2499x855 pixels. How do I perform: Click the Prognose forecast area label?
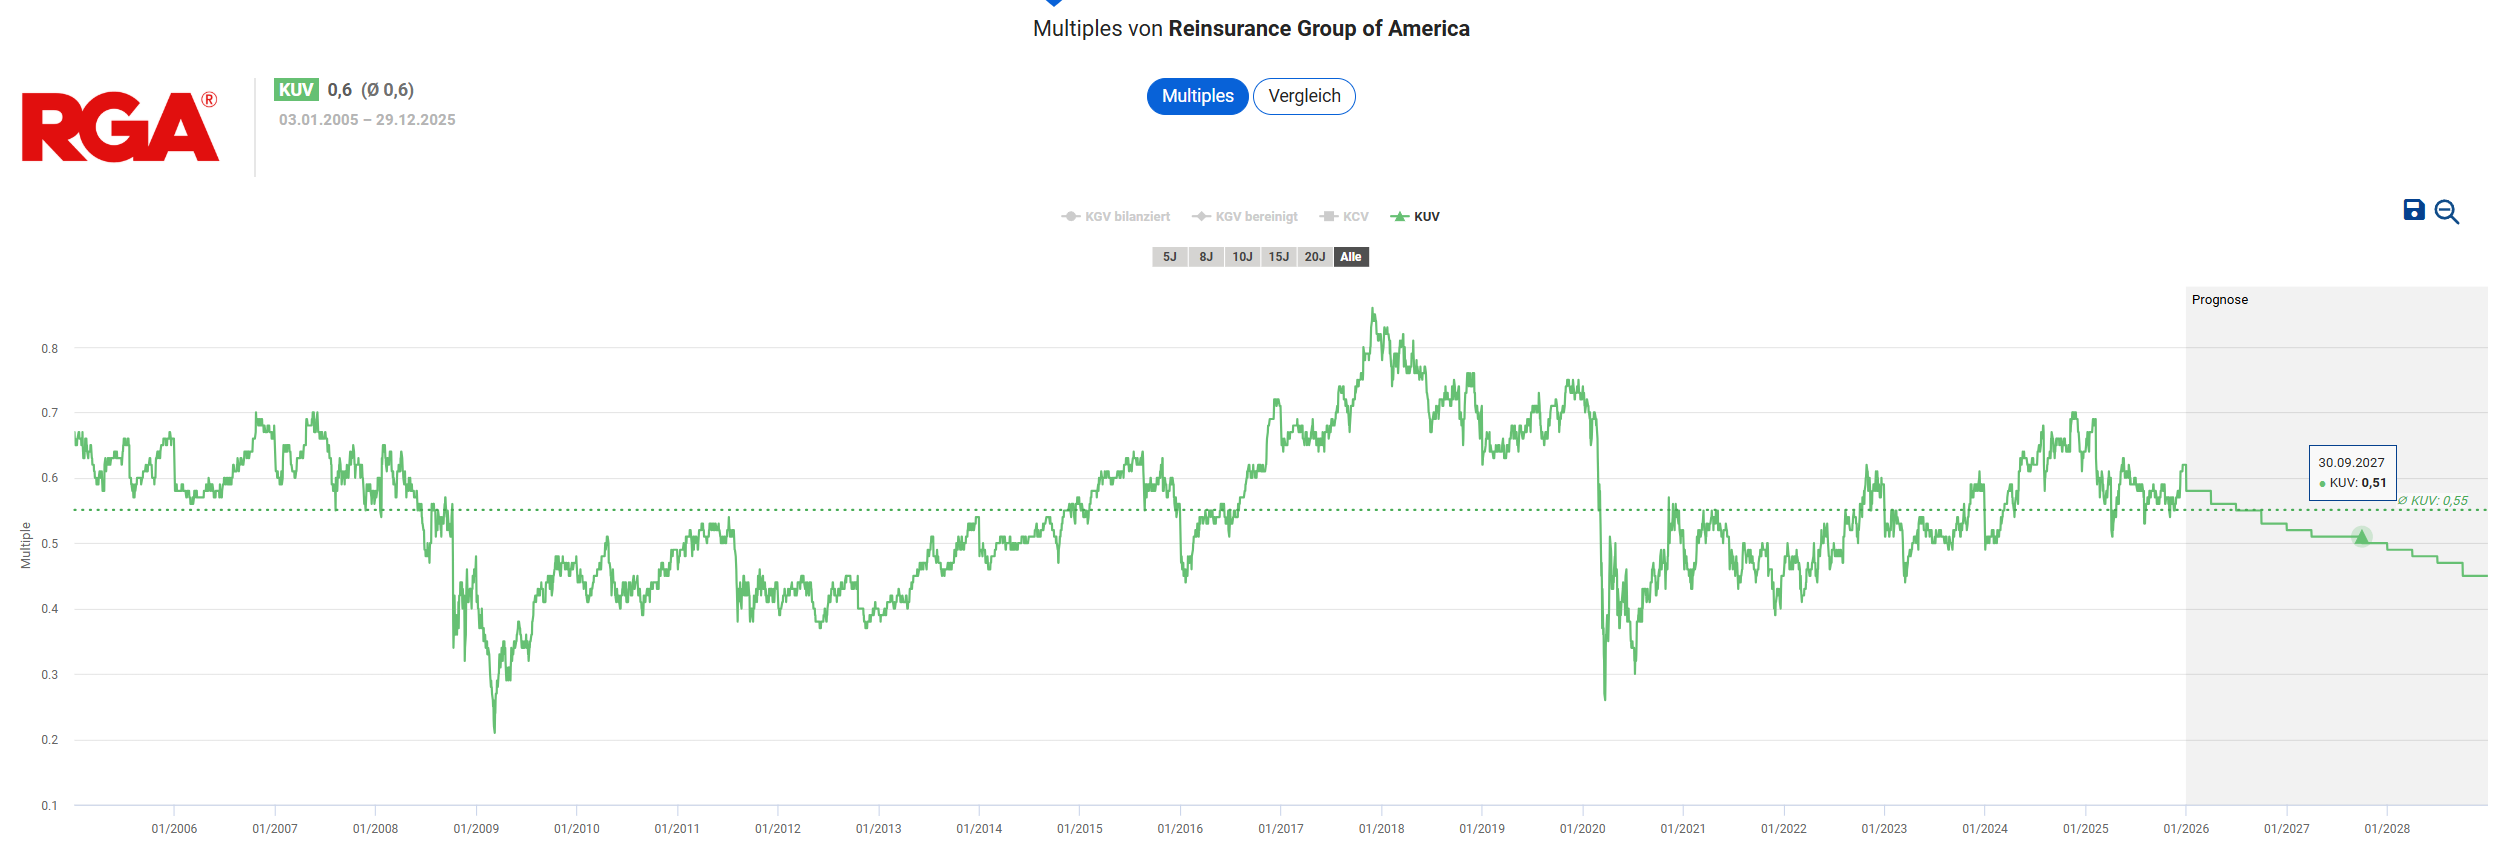[x=2219, y=300]
